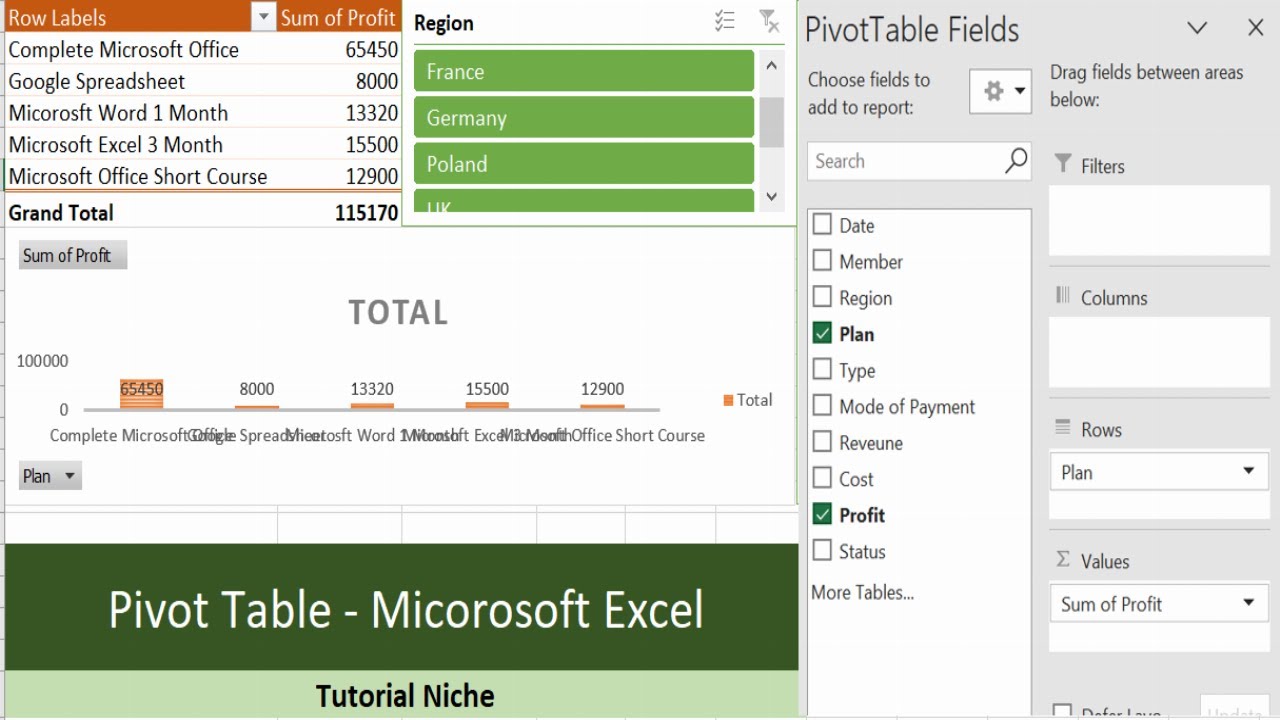
Task: Click the search magnifier icon
Action: point(1016,160)
